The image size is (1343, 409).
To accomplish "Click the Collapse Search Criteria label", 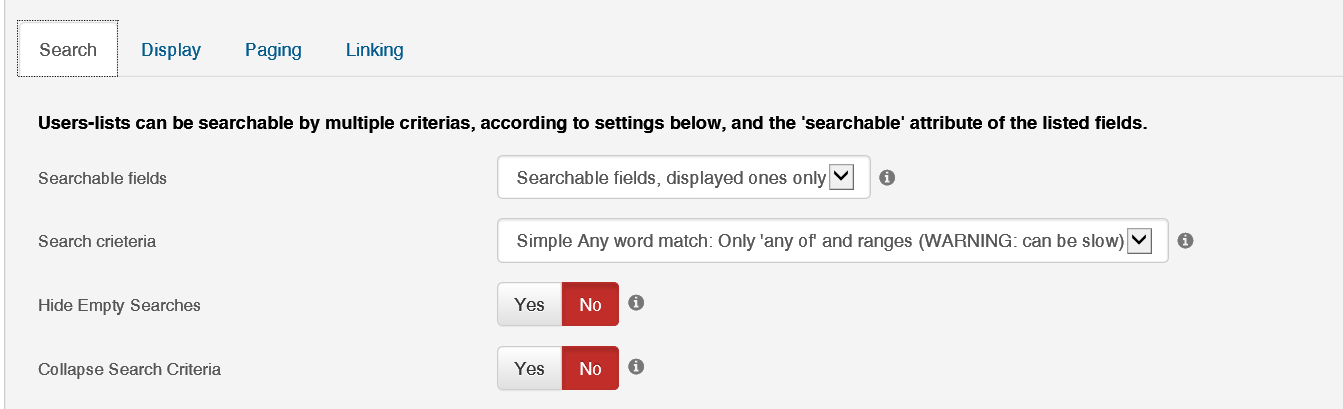I will pos(129,369).
